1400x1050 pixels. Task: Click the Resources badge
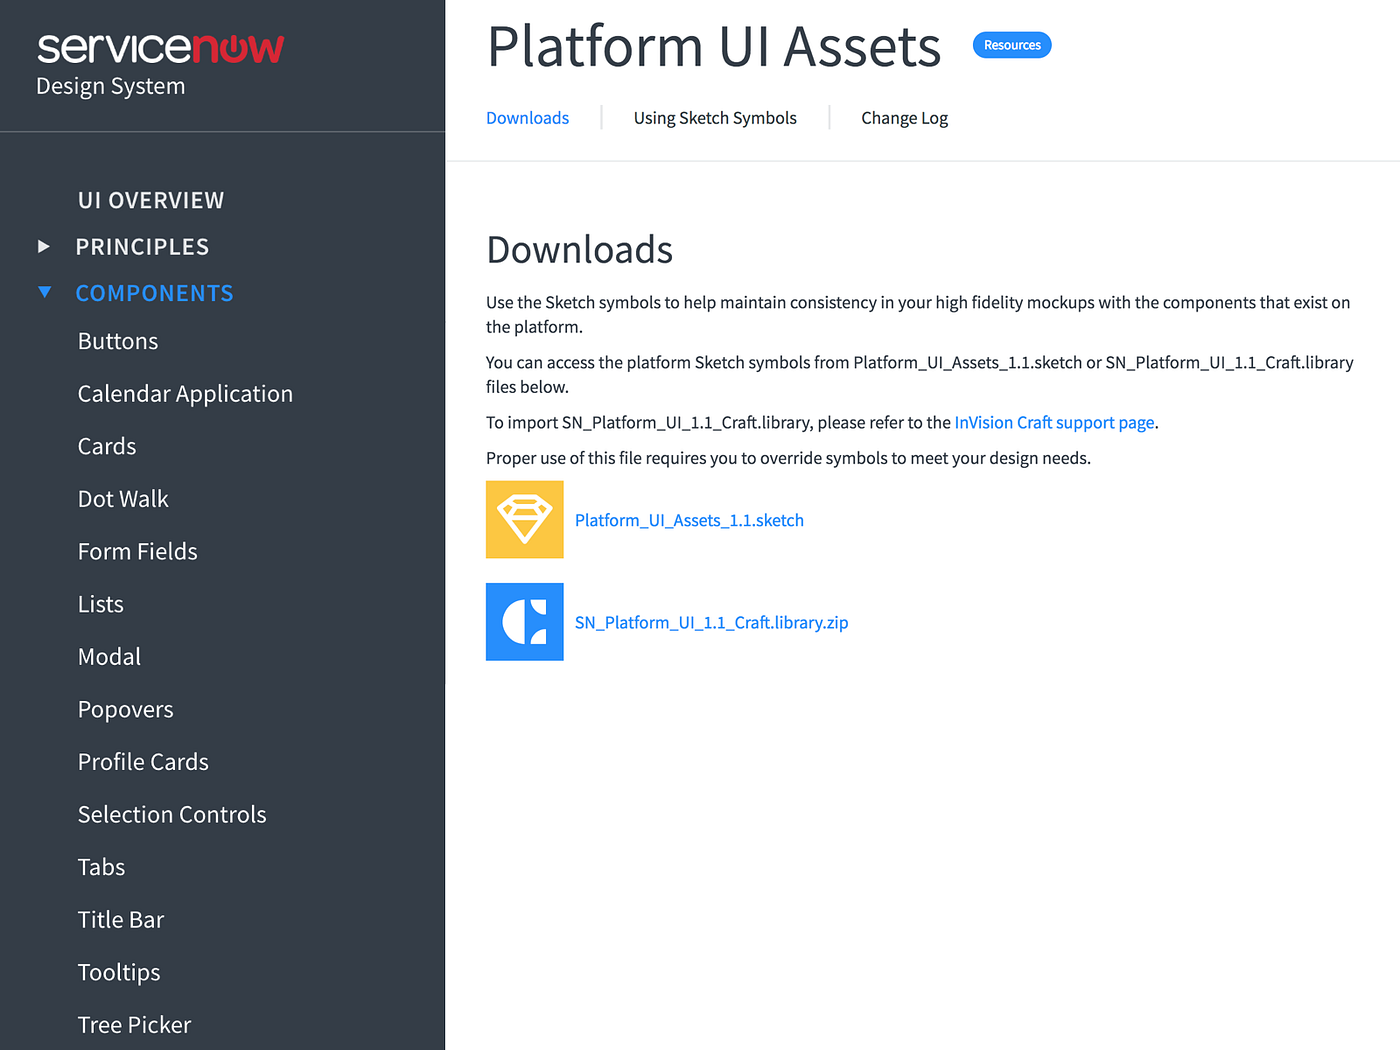pyautogui.click(x=1012, y=44)
